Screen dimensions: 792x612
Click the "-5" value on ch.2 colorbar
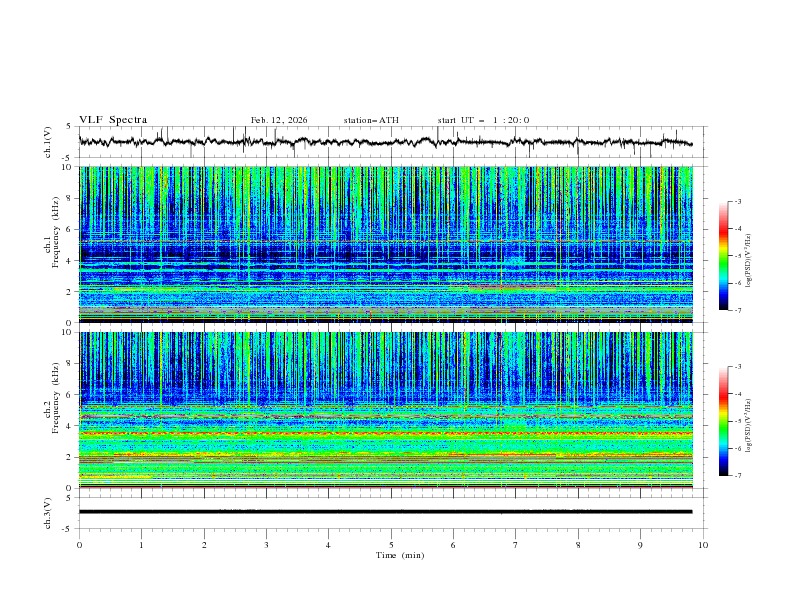pyautogui.click(x=738, y=421)
